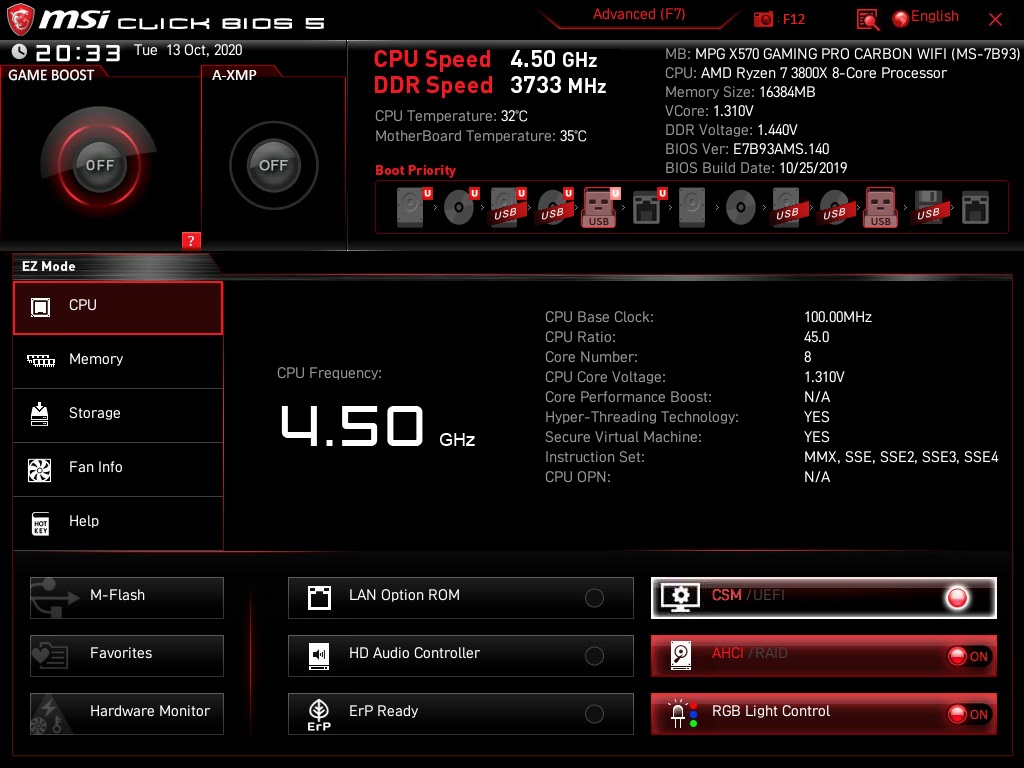
Task: Toggle the A-XMP knob on
Action: (274, 165)
